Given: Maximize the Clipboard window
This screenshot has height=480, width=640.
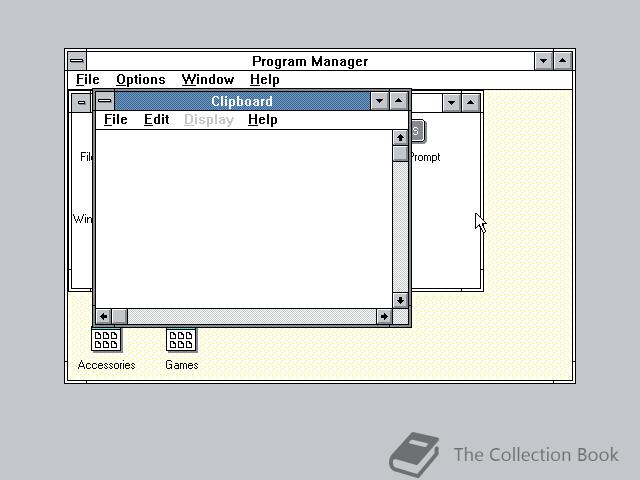Looking at the screenshot, I should click(x=399, y=101).
